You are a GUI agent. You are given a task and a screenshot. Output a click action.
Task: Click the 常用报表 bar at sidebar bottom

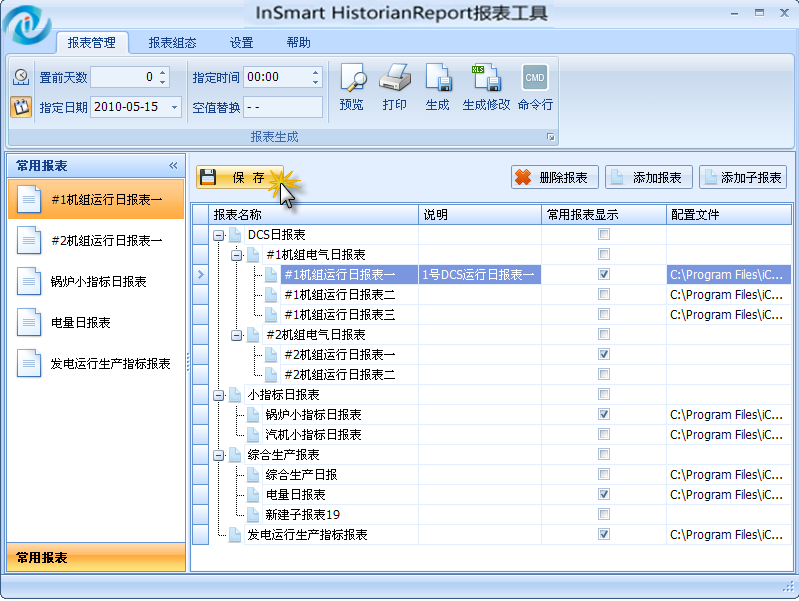pos(96,557)
